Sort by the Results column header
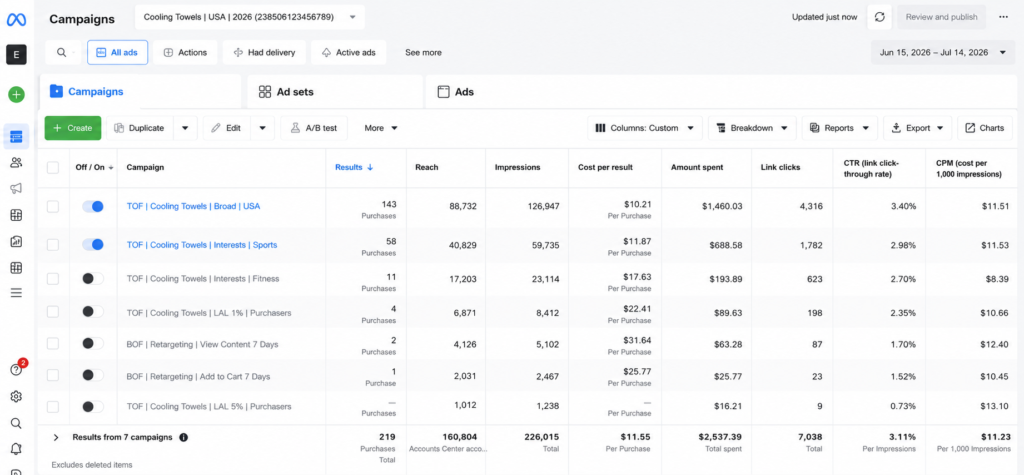Image resolution: width=1024 pixels, height=475 pixels. point(355,167)
